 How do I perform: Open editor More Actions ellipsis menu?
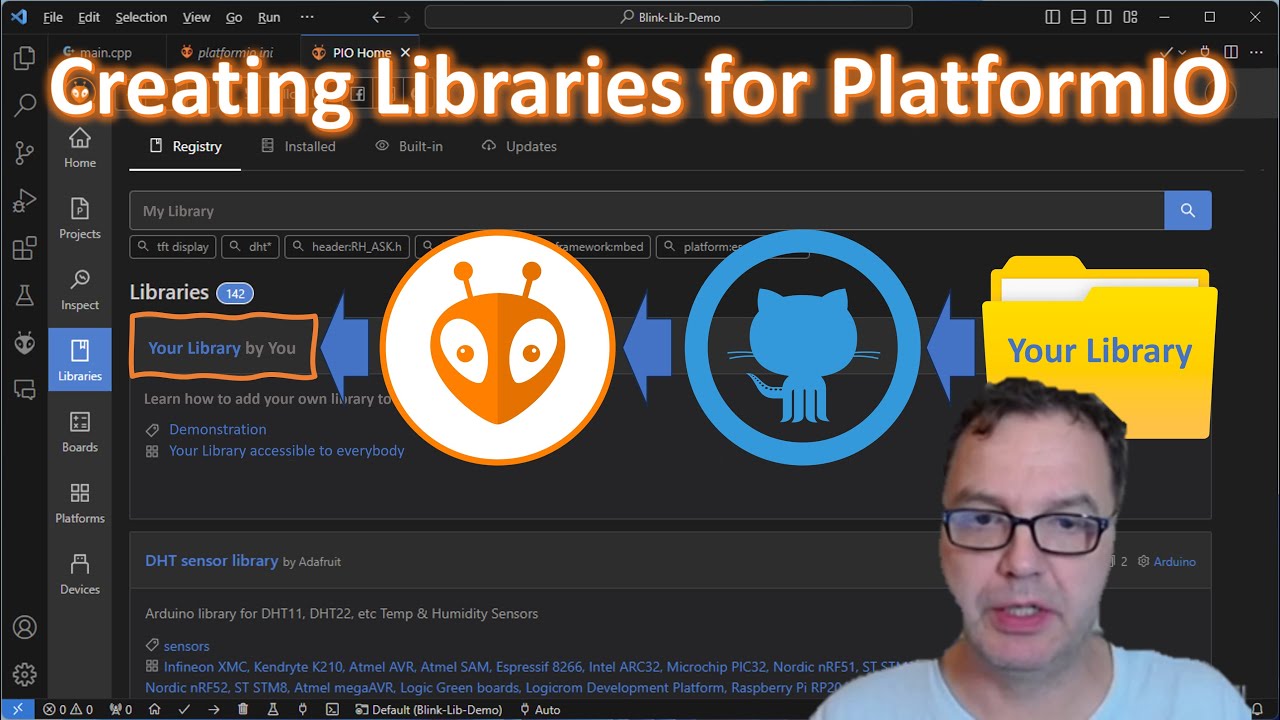tap(1257, 52)
